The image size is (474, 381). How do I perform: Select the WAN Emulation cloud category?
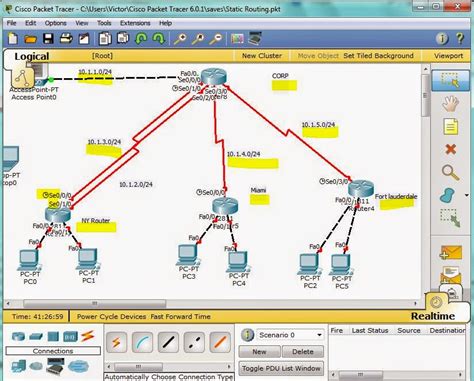[x=78, y=366]
